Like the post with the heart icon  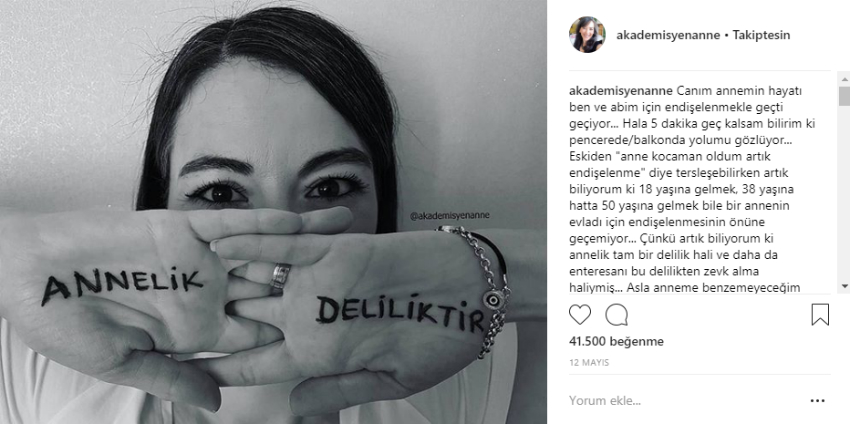click(x=579, y=314)
